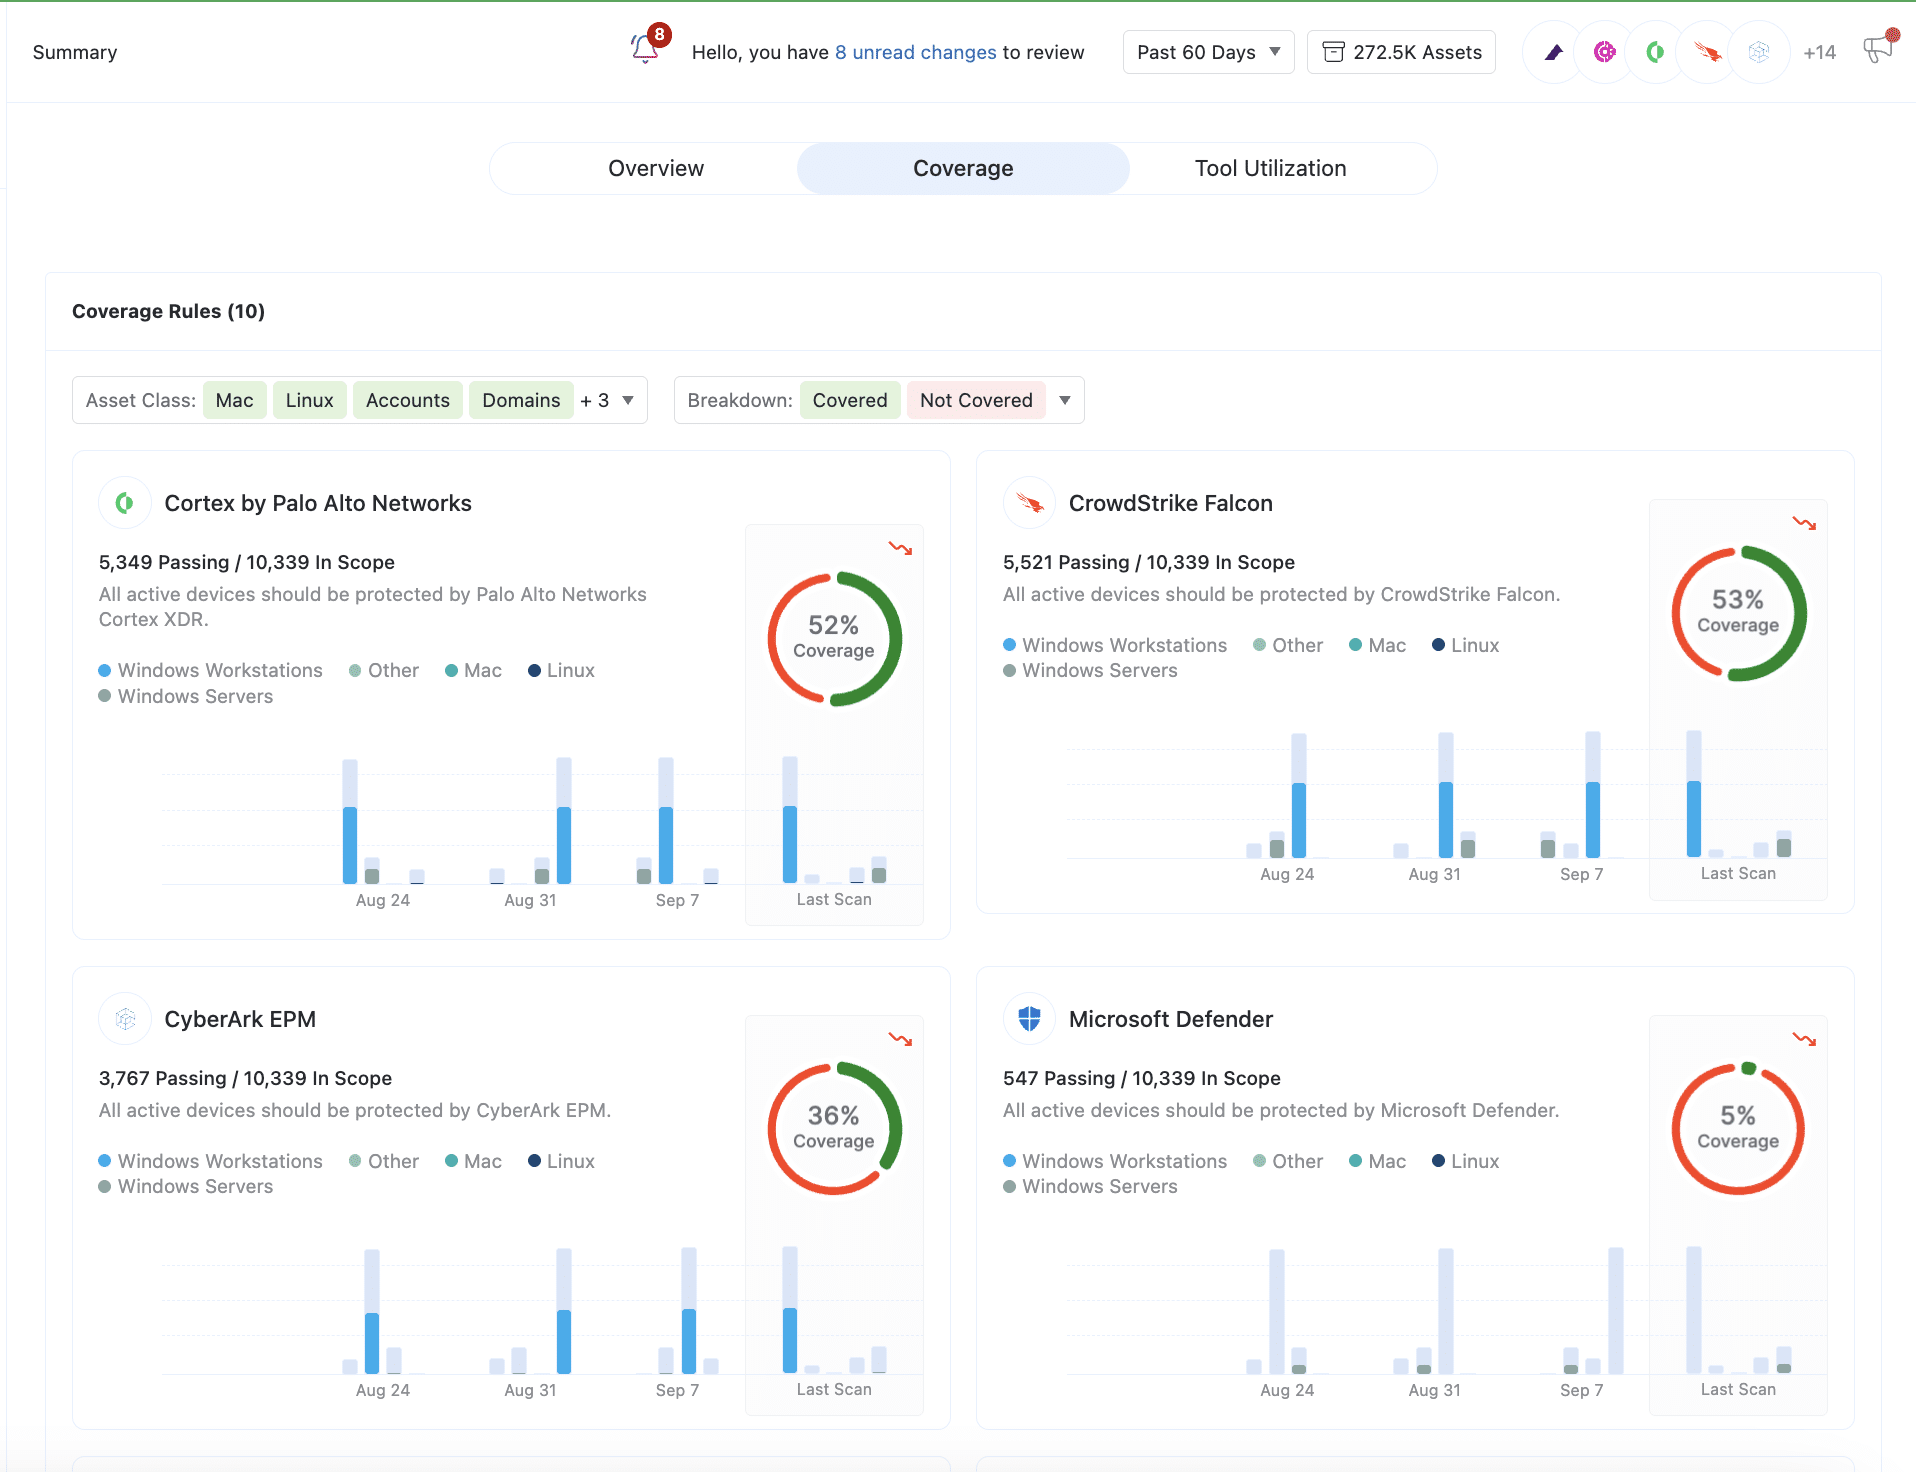This screenshot has height=1472, width=1916.
Task: Click the magenta target tool icon in header
Action: tap(1604, 52)
